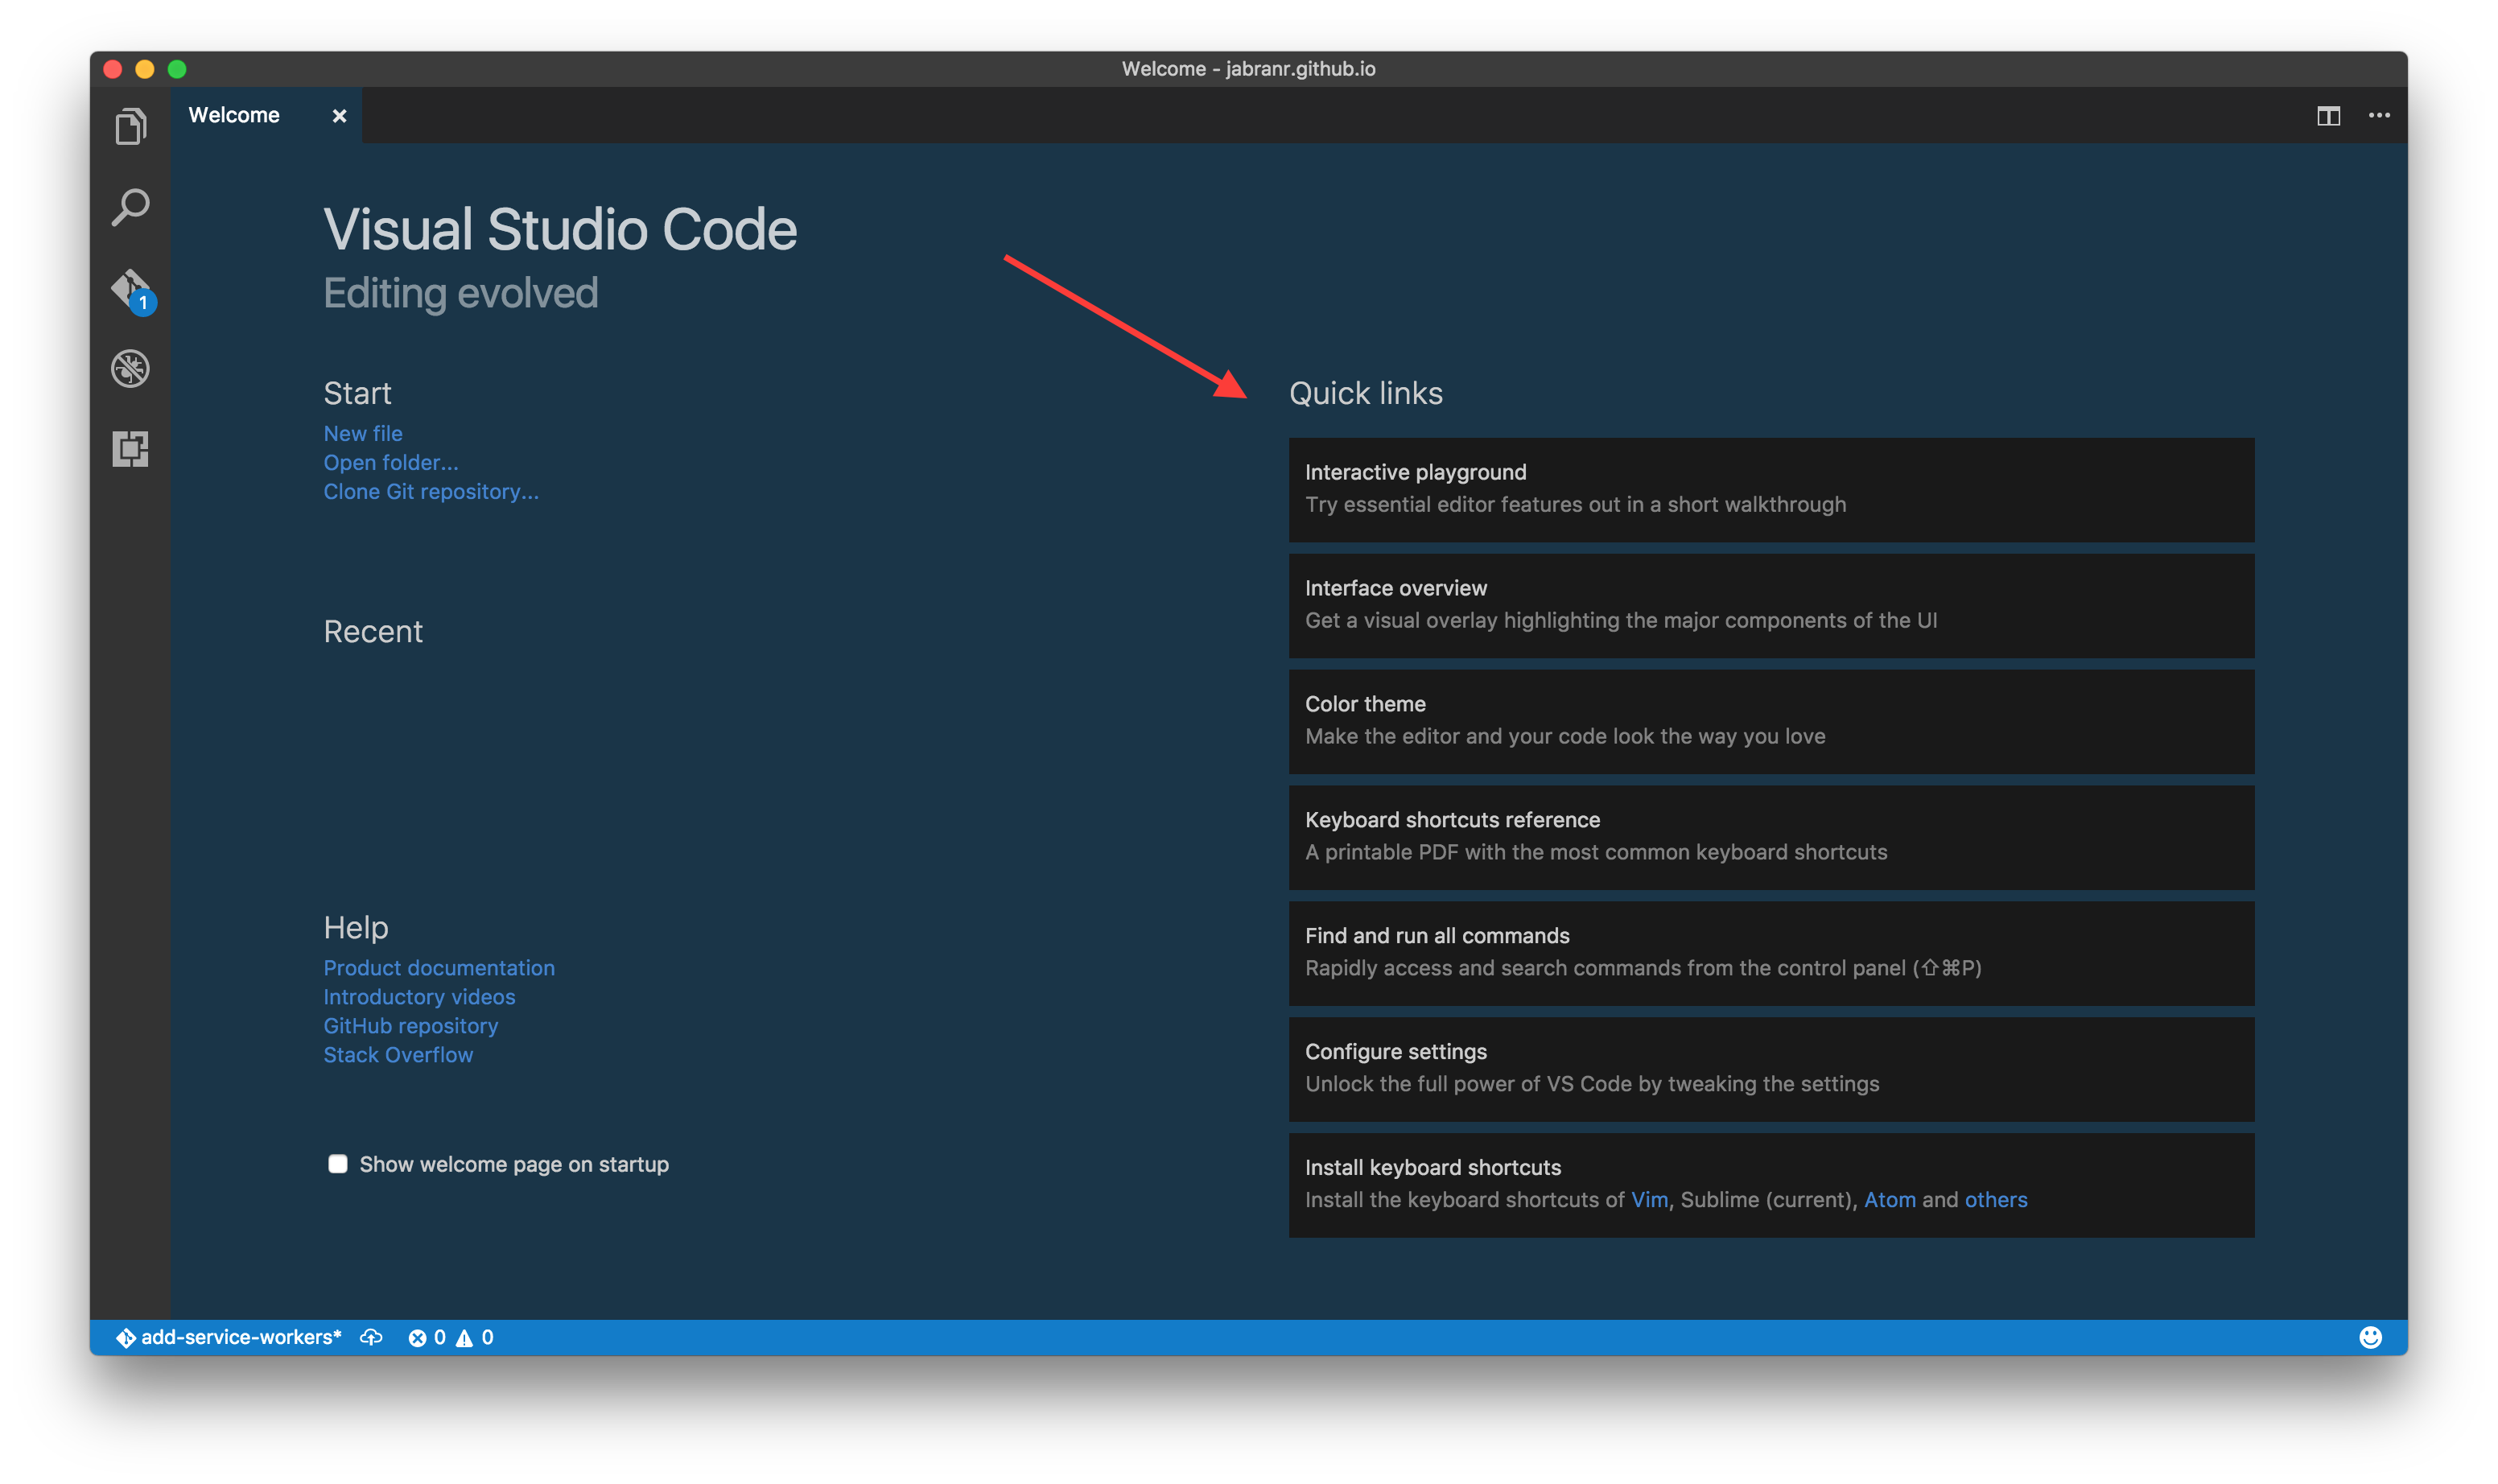
Task: Open the Introductory videos link
Action: tap(419, 996)
